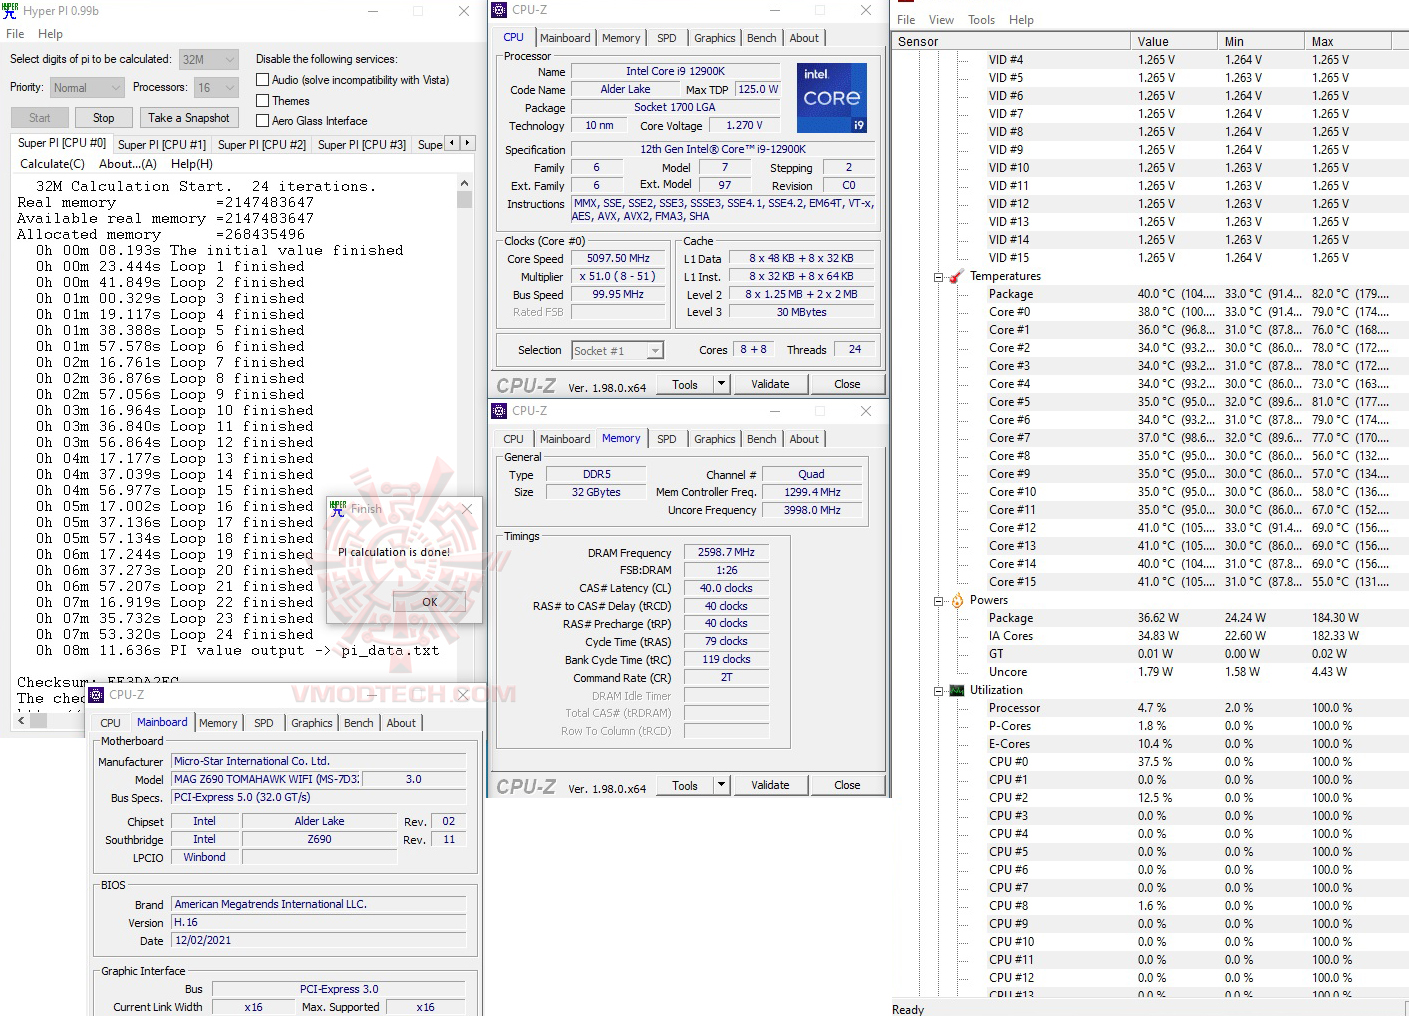The image size is (1409, 1016).
Task: Click OK in the Finish dialog
Action: pos(430,602)
